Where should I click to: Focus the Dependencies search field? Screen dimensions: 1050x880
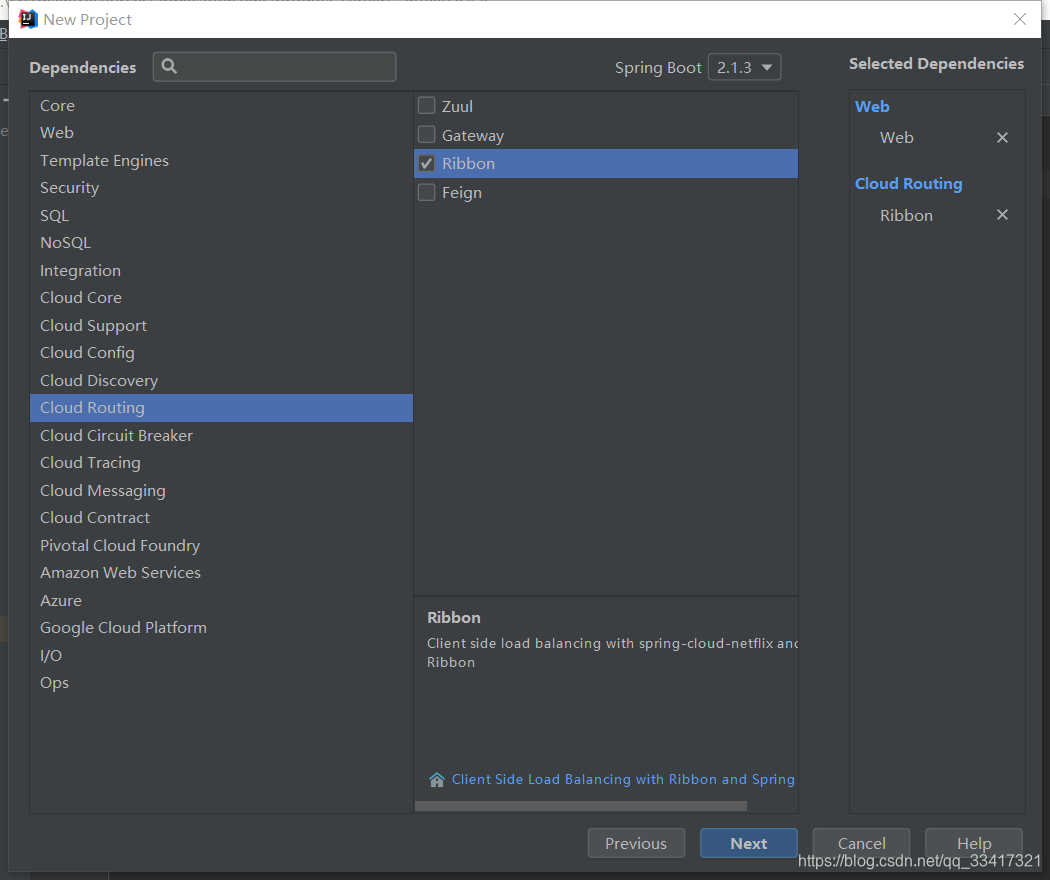275,67
